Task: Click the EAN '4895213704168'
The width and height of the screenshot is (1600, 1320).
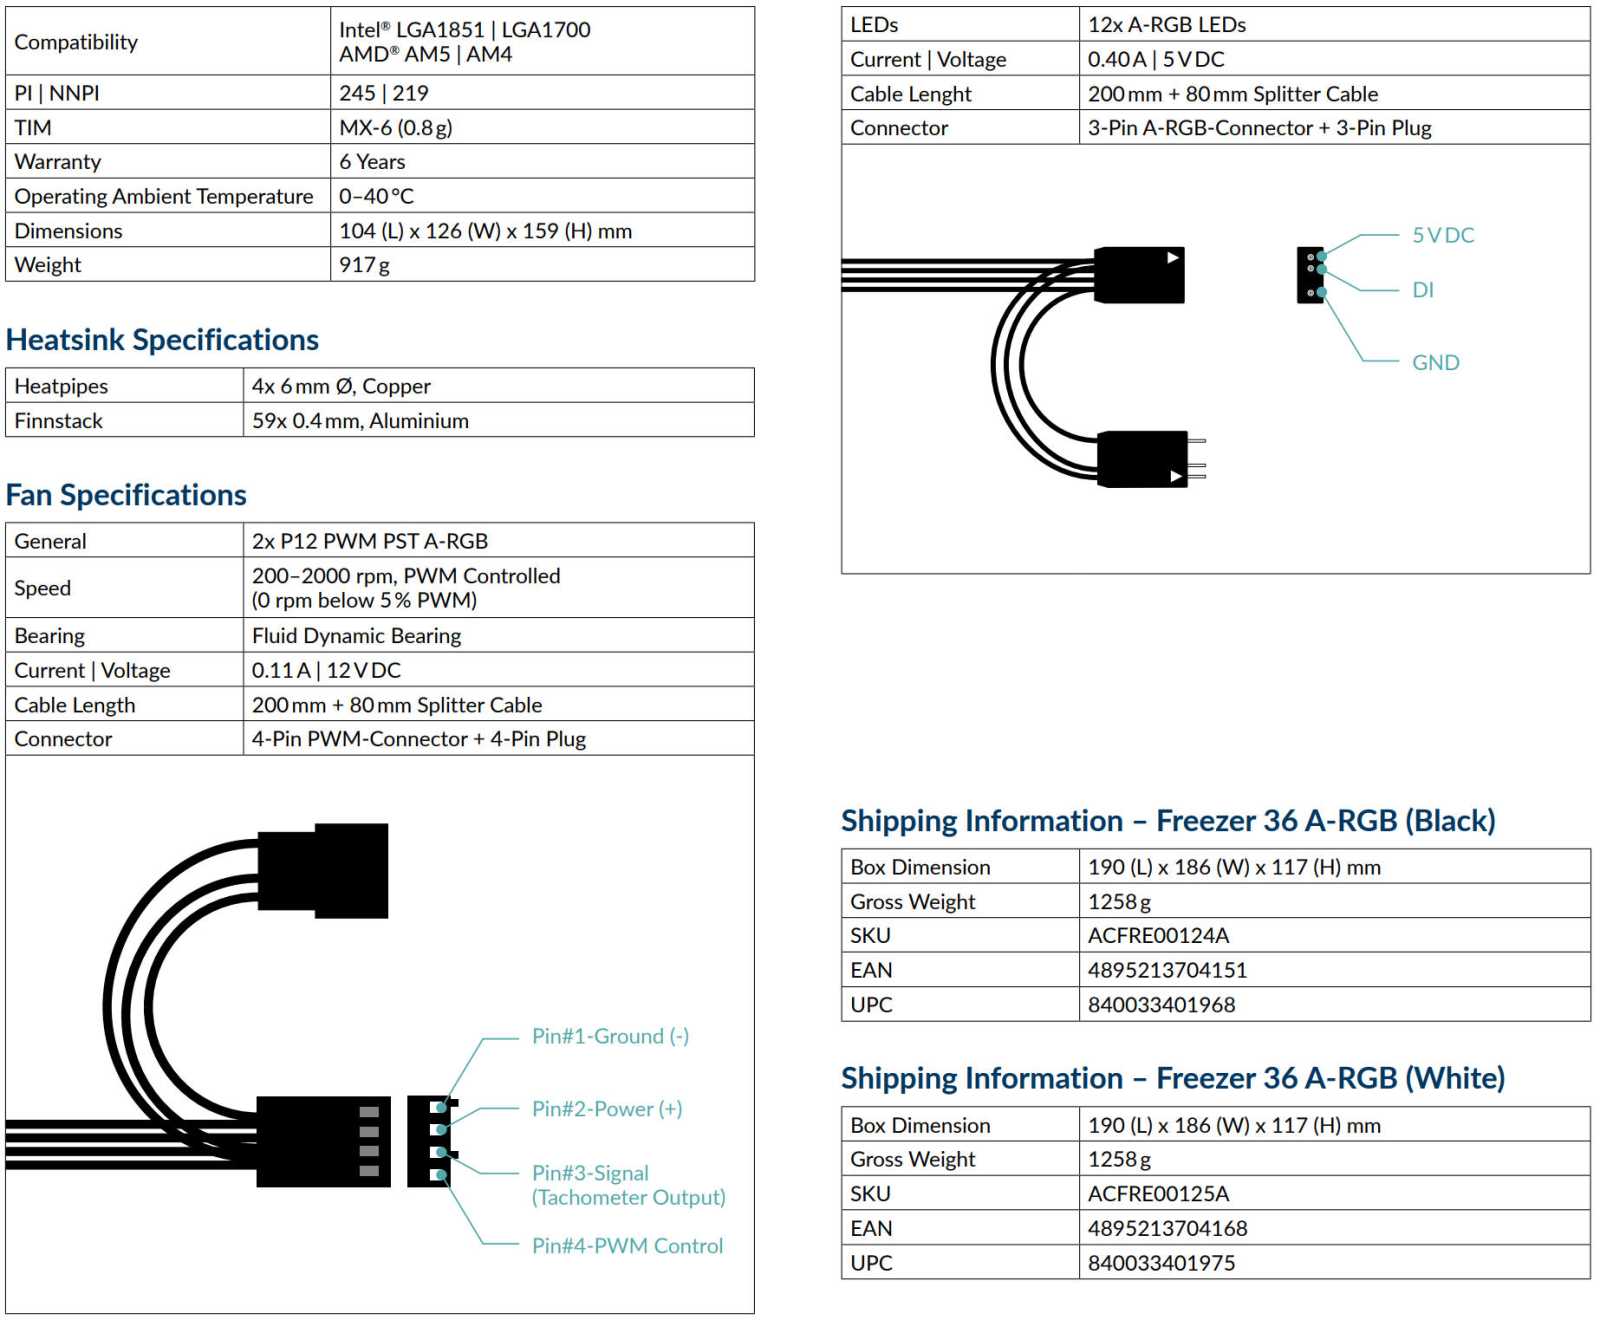Action: (x=1167, y=1228)
